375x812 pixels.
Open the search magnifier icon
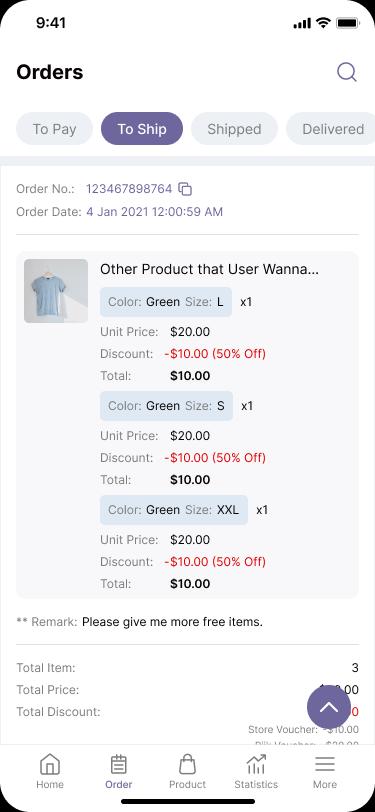347,72
